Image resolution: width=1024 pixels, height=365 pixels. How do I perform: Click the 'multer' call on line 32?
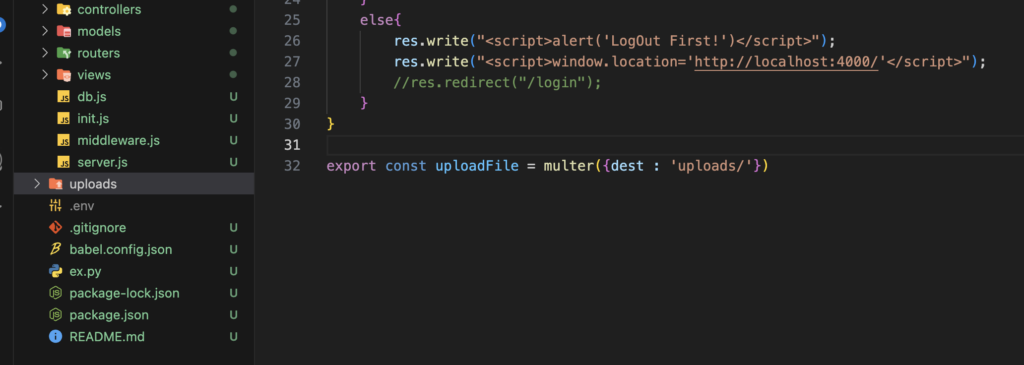(568, 166)
